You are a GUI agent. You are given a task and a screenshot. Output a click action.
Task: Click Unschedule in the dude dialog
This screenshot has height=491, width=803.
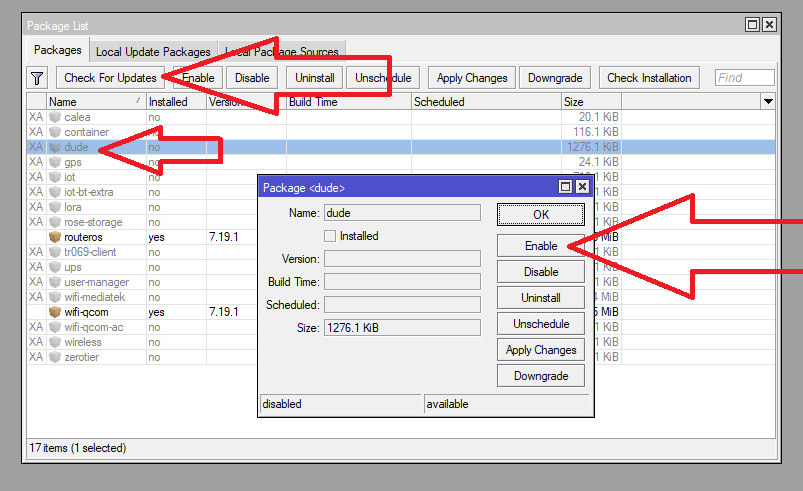pos(541,324)
